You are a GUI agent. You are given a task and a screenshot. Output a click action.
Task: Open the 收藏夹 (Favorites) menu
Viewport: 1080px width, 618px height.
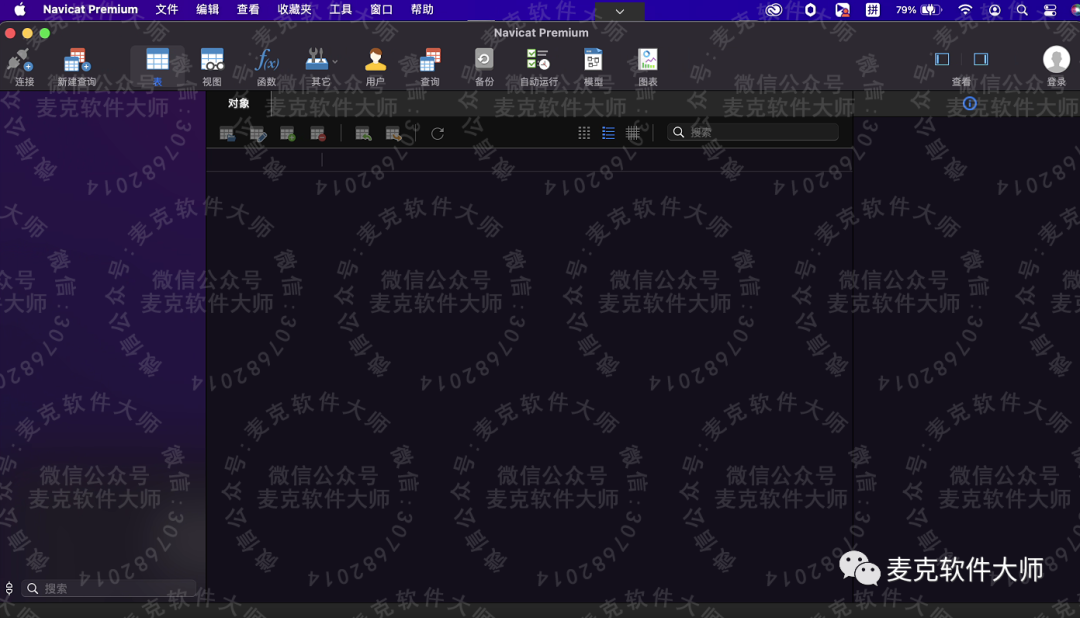[294, 10]
